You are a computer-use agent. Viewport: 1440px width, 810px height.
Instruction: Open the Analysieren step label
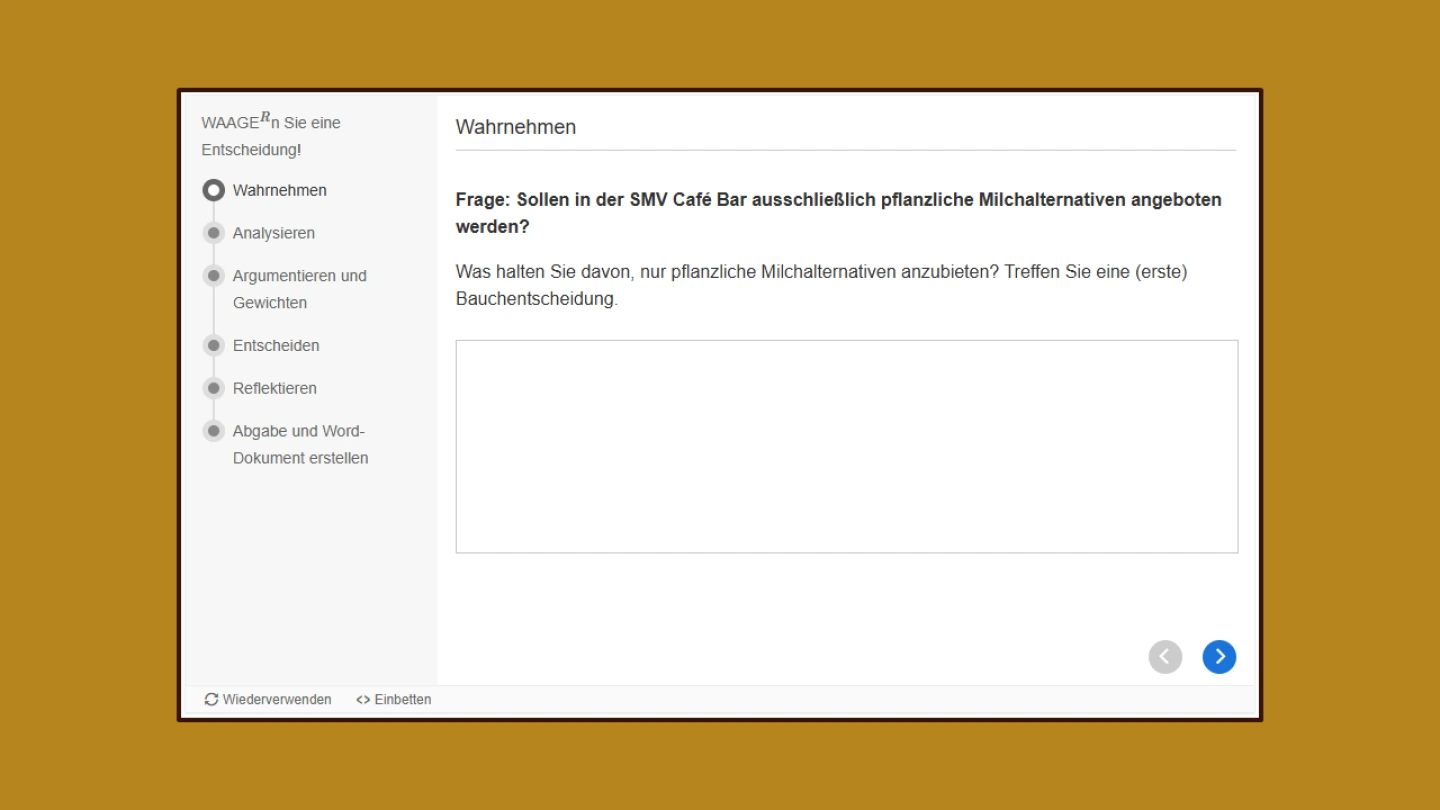[x=274, y=233]
